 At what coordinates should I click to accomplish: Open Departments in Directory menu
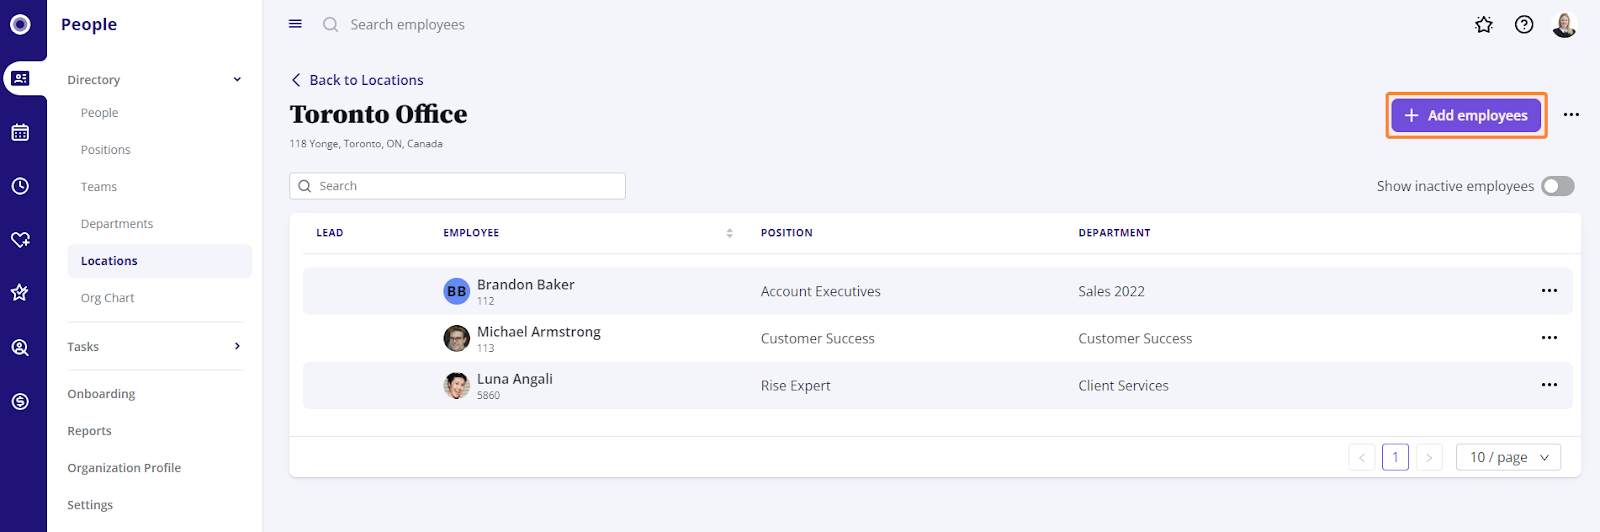click(117, 224)
